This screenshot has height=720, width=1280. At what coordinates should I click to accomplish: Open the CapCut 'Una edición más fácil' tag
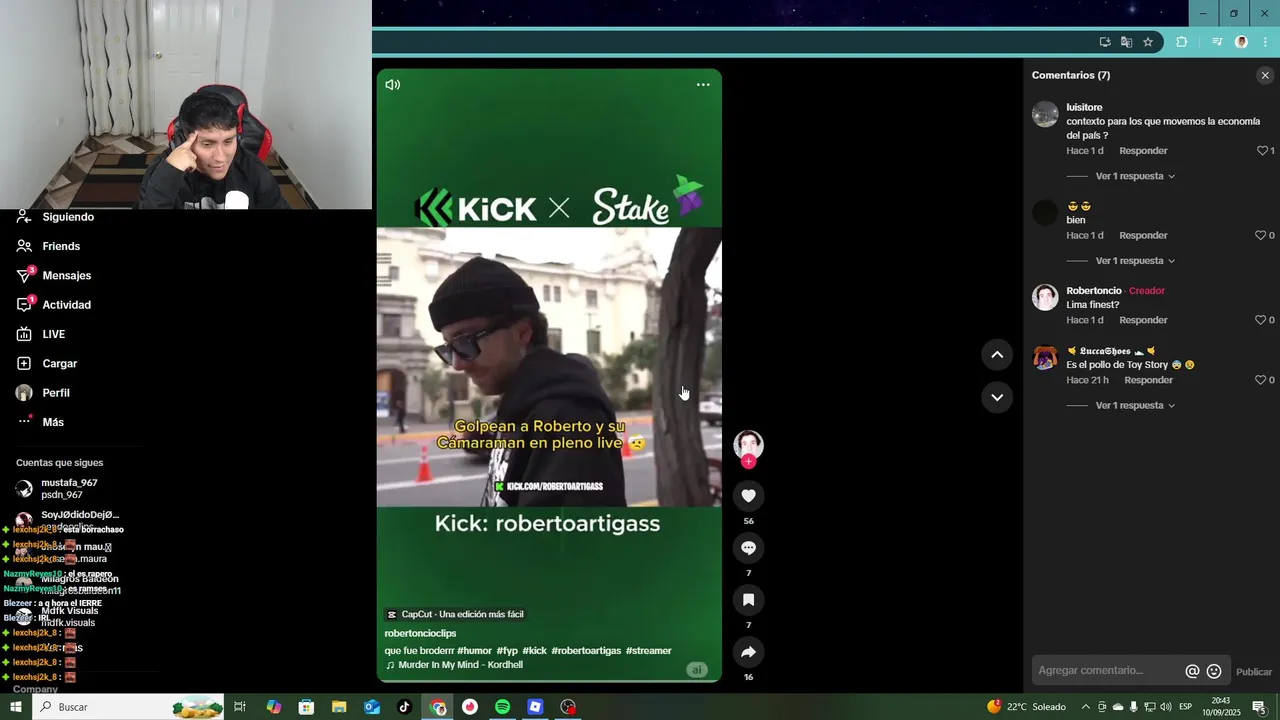point(455,614)
